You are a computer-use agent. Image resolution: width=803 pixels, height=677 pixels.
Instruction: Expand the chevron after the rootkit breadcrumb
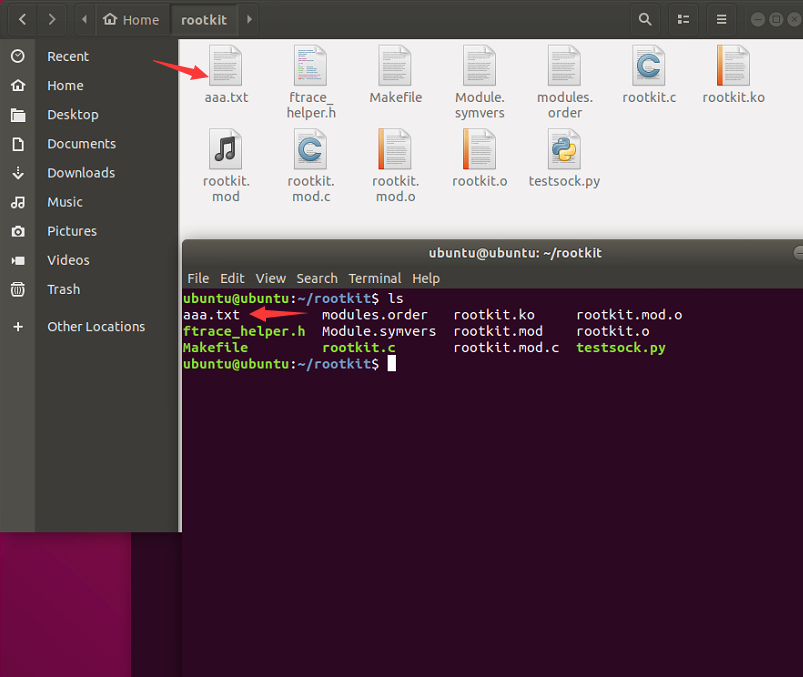(247, 19)
